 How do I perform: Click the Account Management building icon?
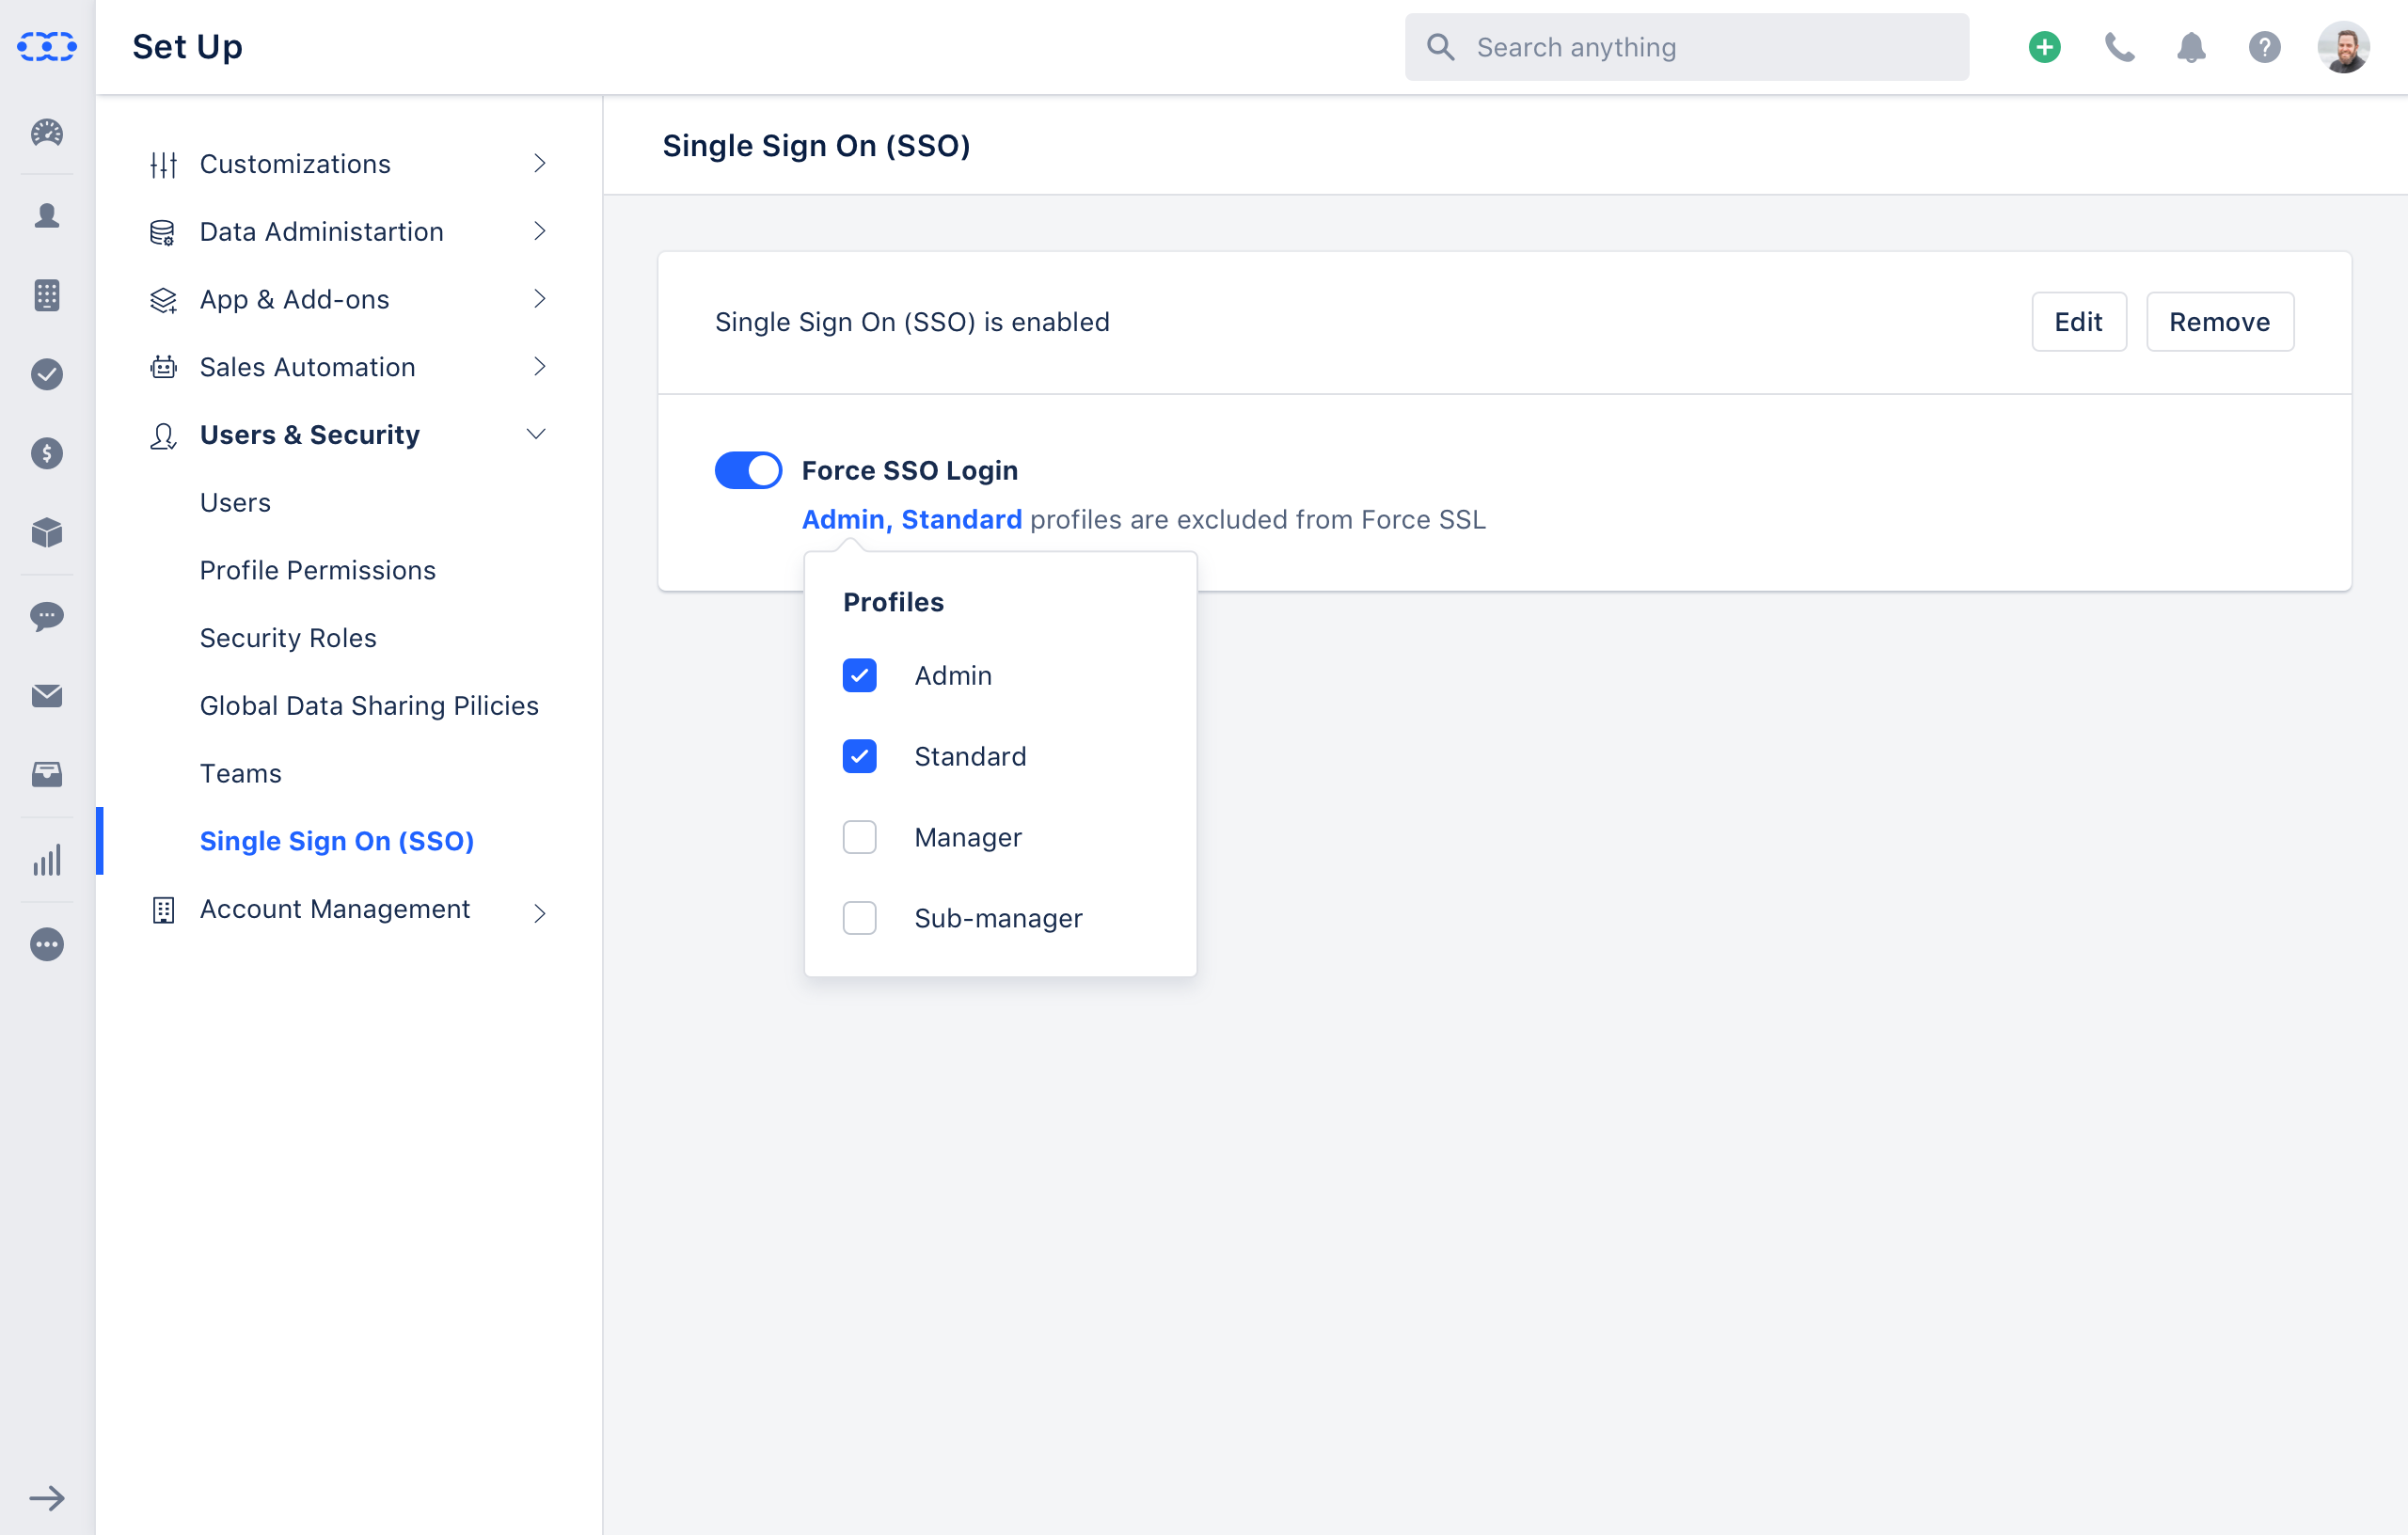tap(163, 909)
